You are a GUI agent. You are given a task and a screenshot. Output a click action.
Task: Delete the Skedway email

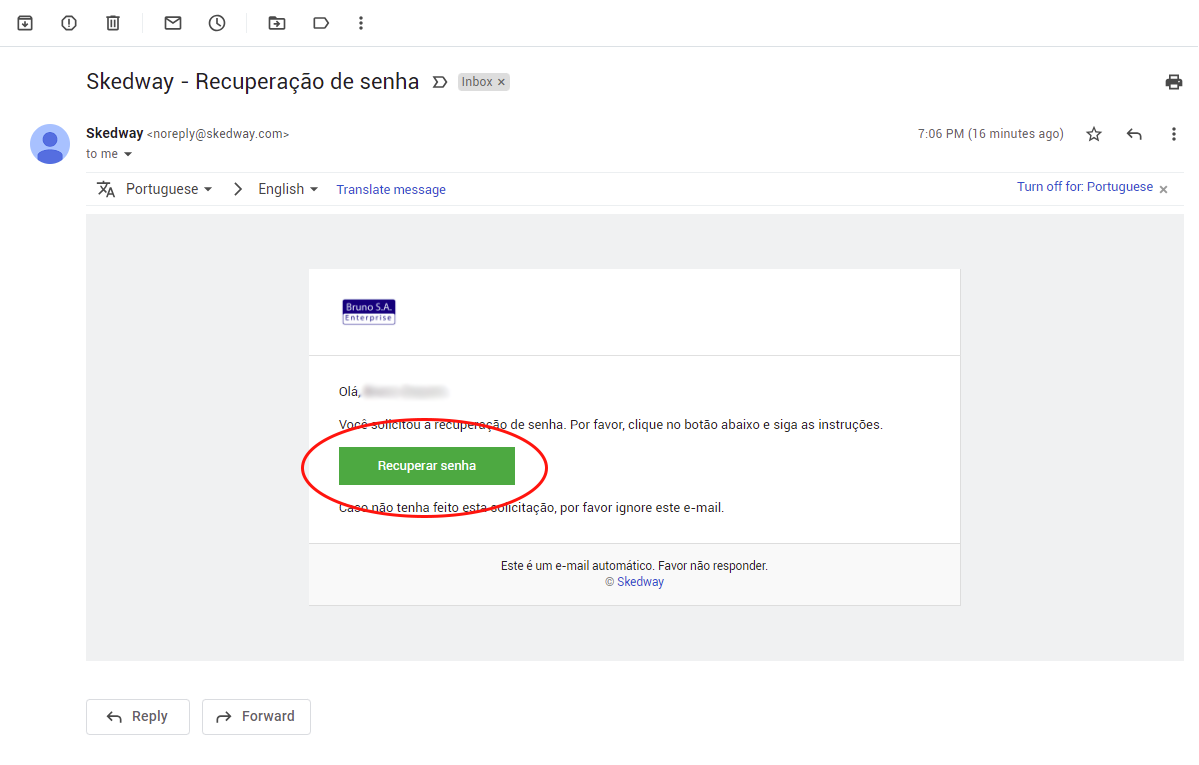click(112, 22)
